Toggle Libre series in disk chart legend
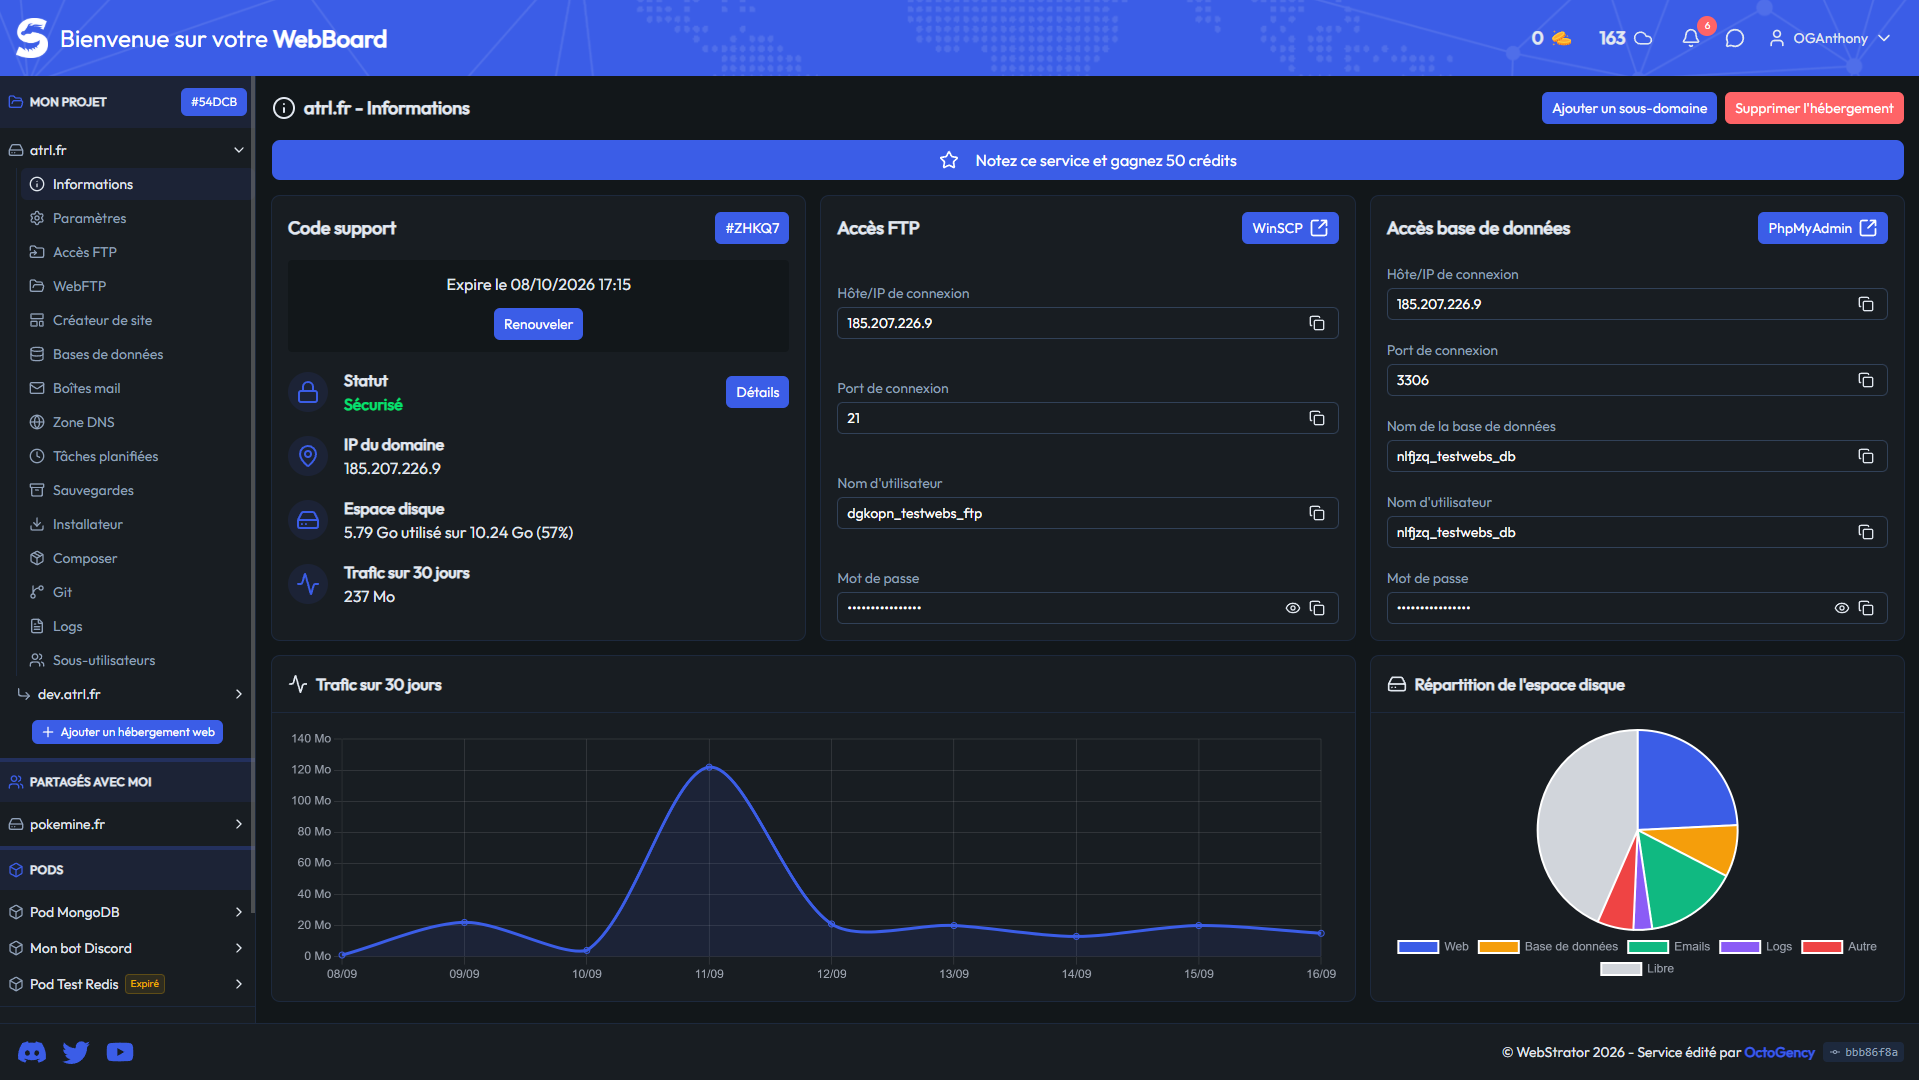Viewport: 1919px width, 1080px height. (x=1637, y=969)
